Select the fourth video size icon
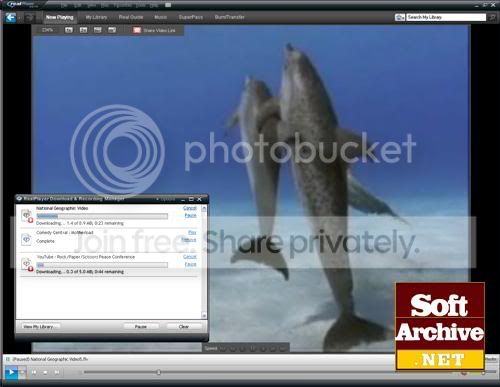Image resolution: width=500 pixels, height=387 pixels. tap(112, 30)
